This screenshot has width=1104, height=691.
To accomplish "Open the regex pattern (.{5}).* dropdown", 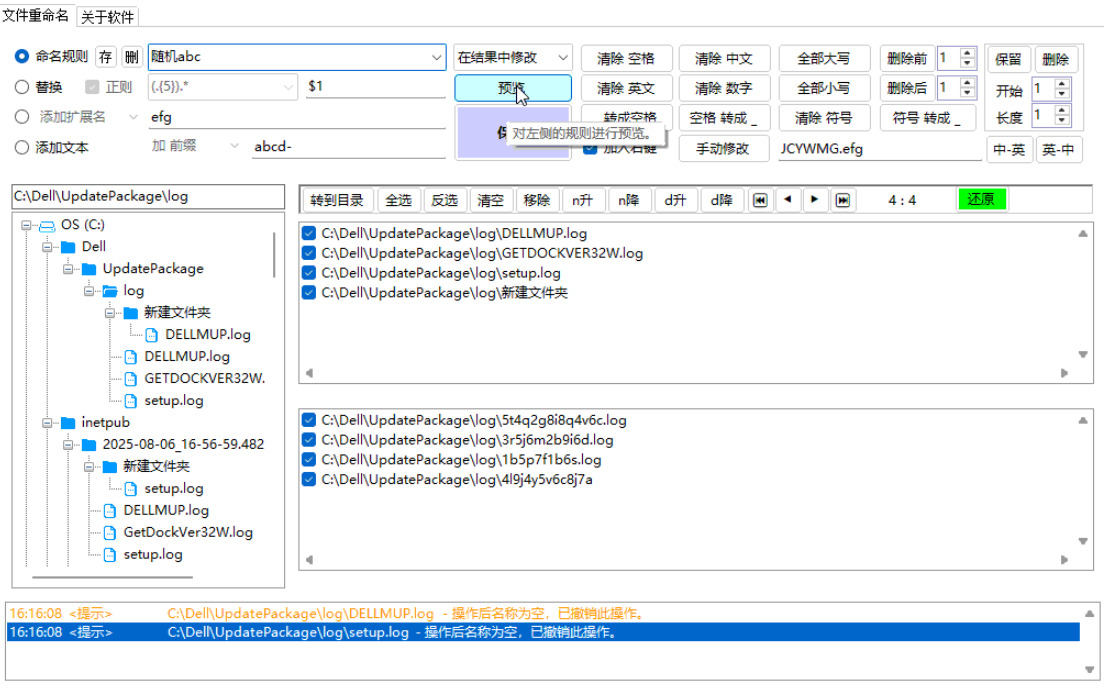I will pos(288,87).
